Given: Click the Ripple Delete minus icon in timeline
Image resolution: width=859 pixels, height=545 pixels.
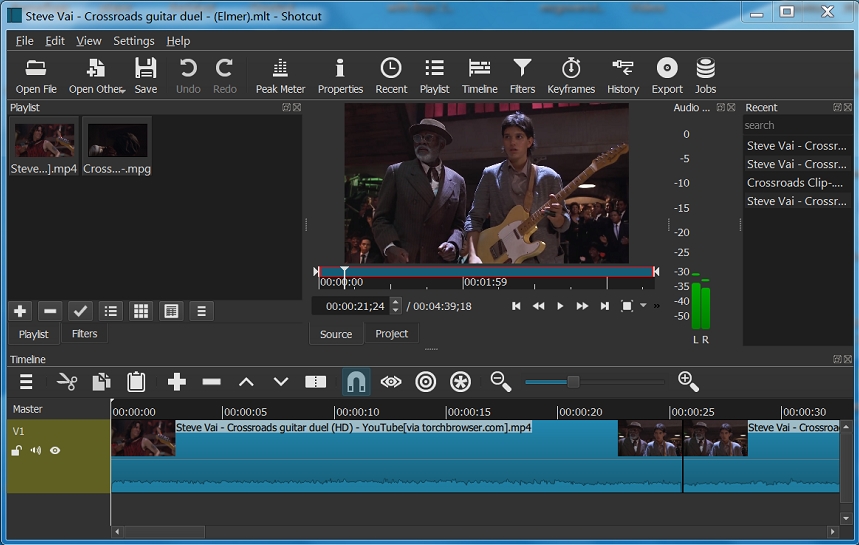Looking at the screenshot, I should click(x=211, y=382).
